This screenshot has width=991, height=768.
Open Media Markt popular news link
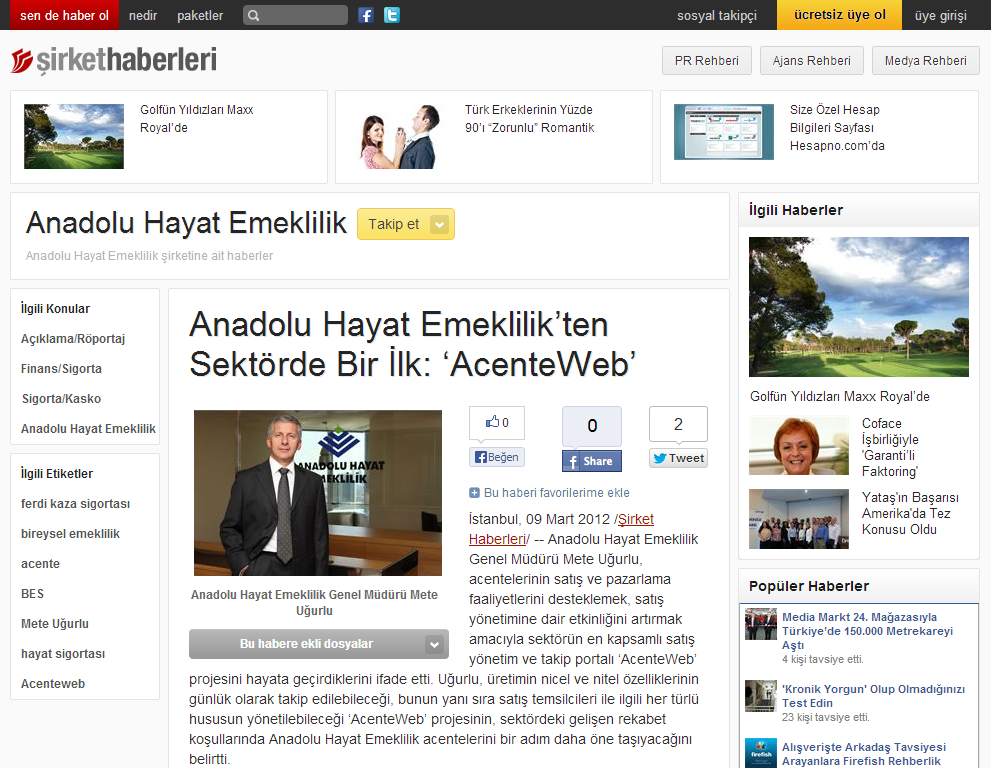tap(867, 631)
